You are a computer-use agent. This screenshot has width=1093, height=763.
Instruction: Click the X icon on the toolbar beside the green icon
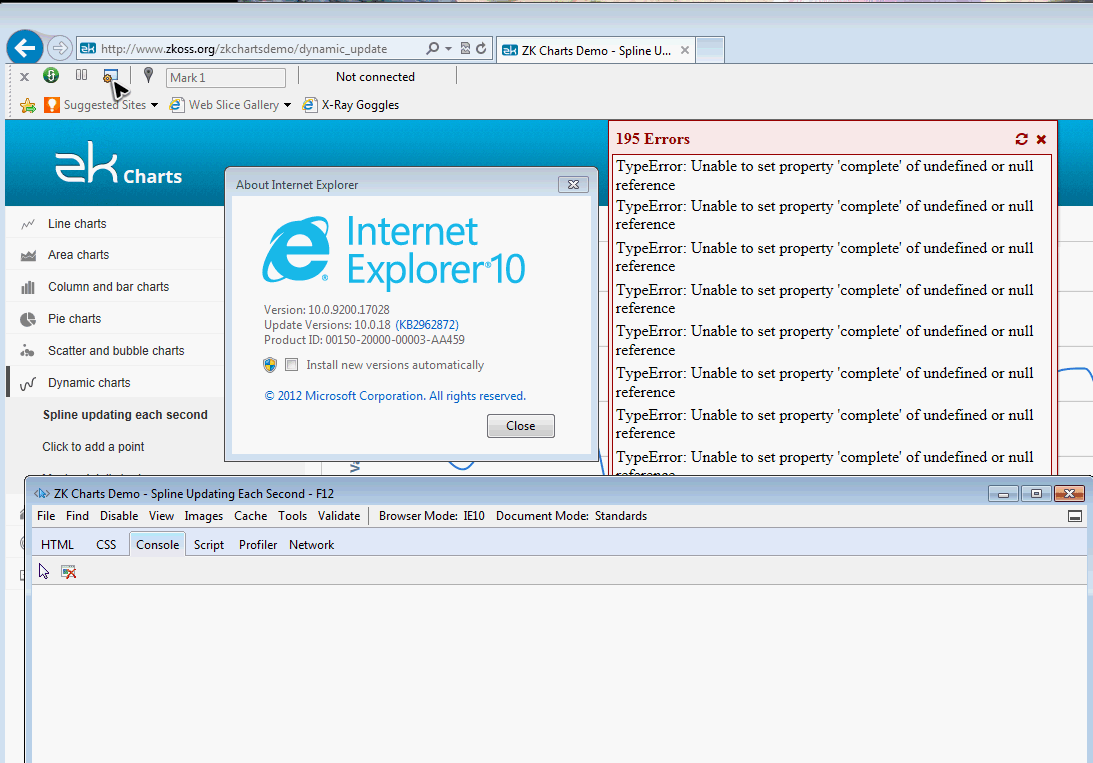[24, 77]
